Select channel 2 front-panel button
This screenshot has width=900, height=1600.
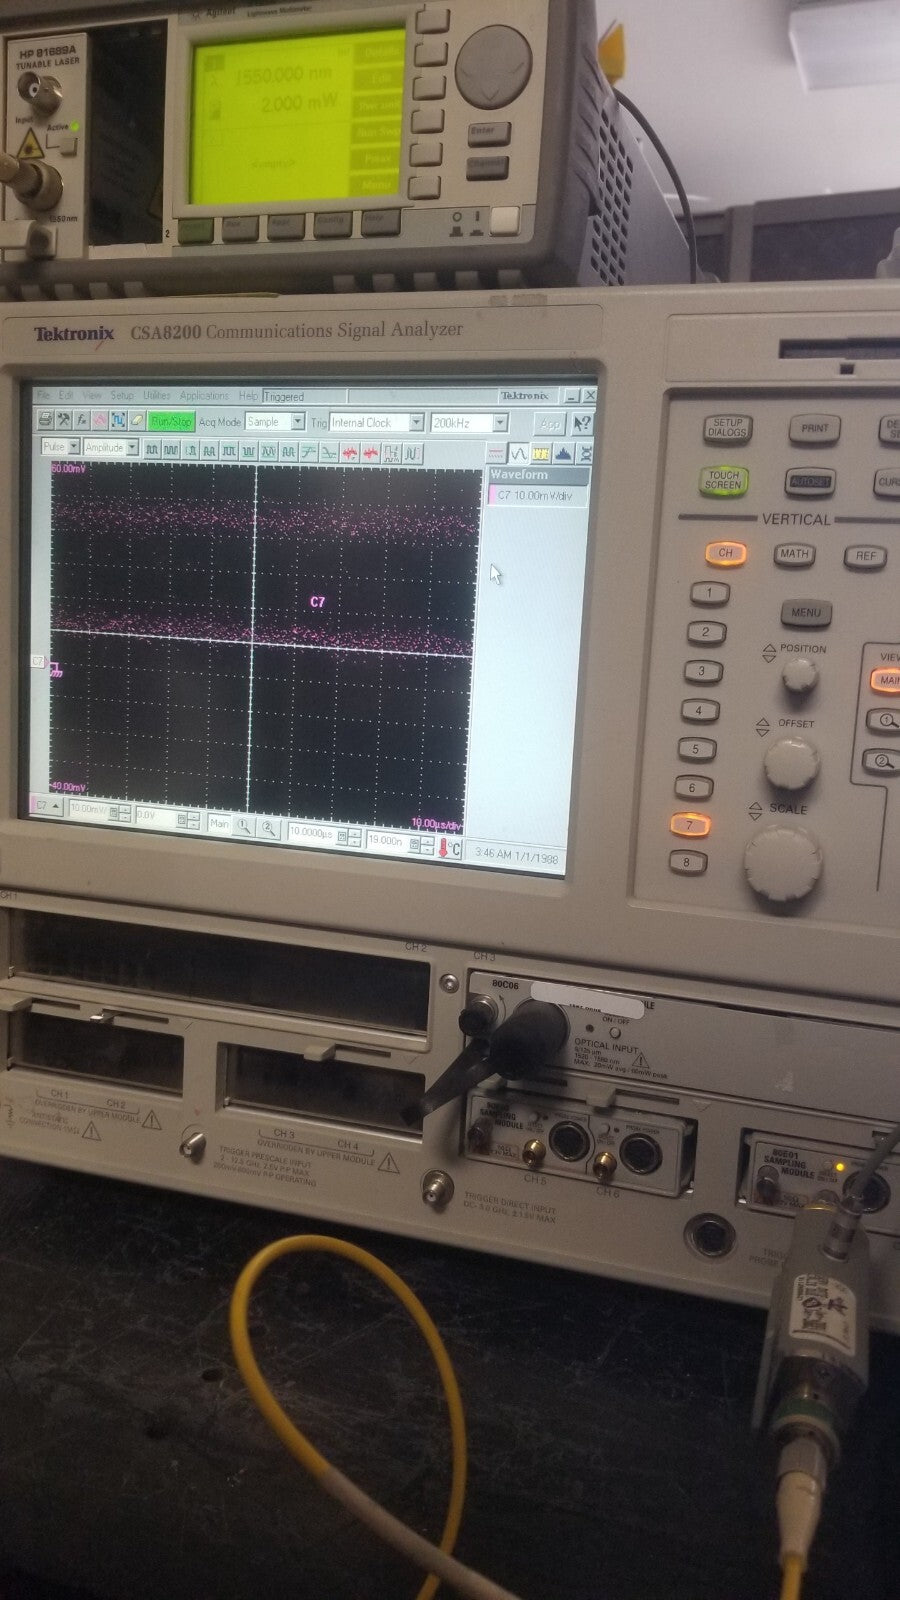[705, 631]
